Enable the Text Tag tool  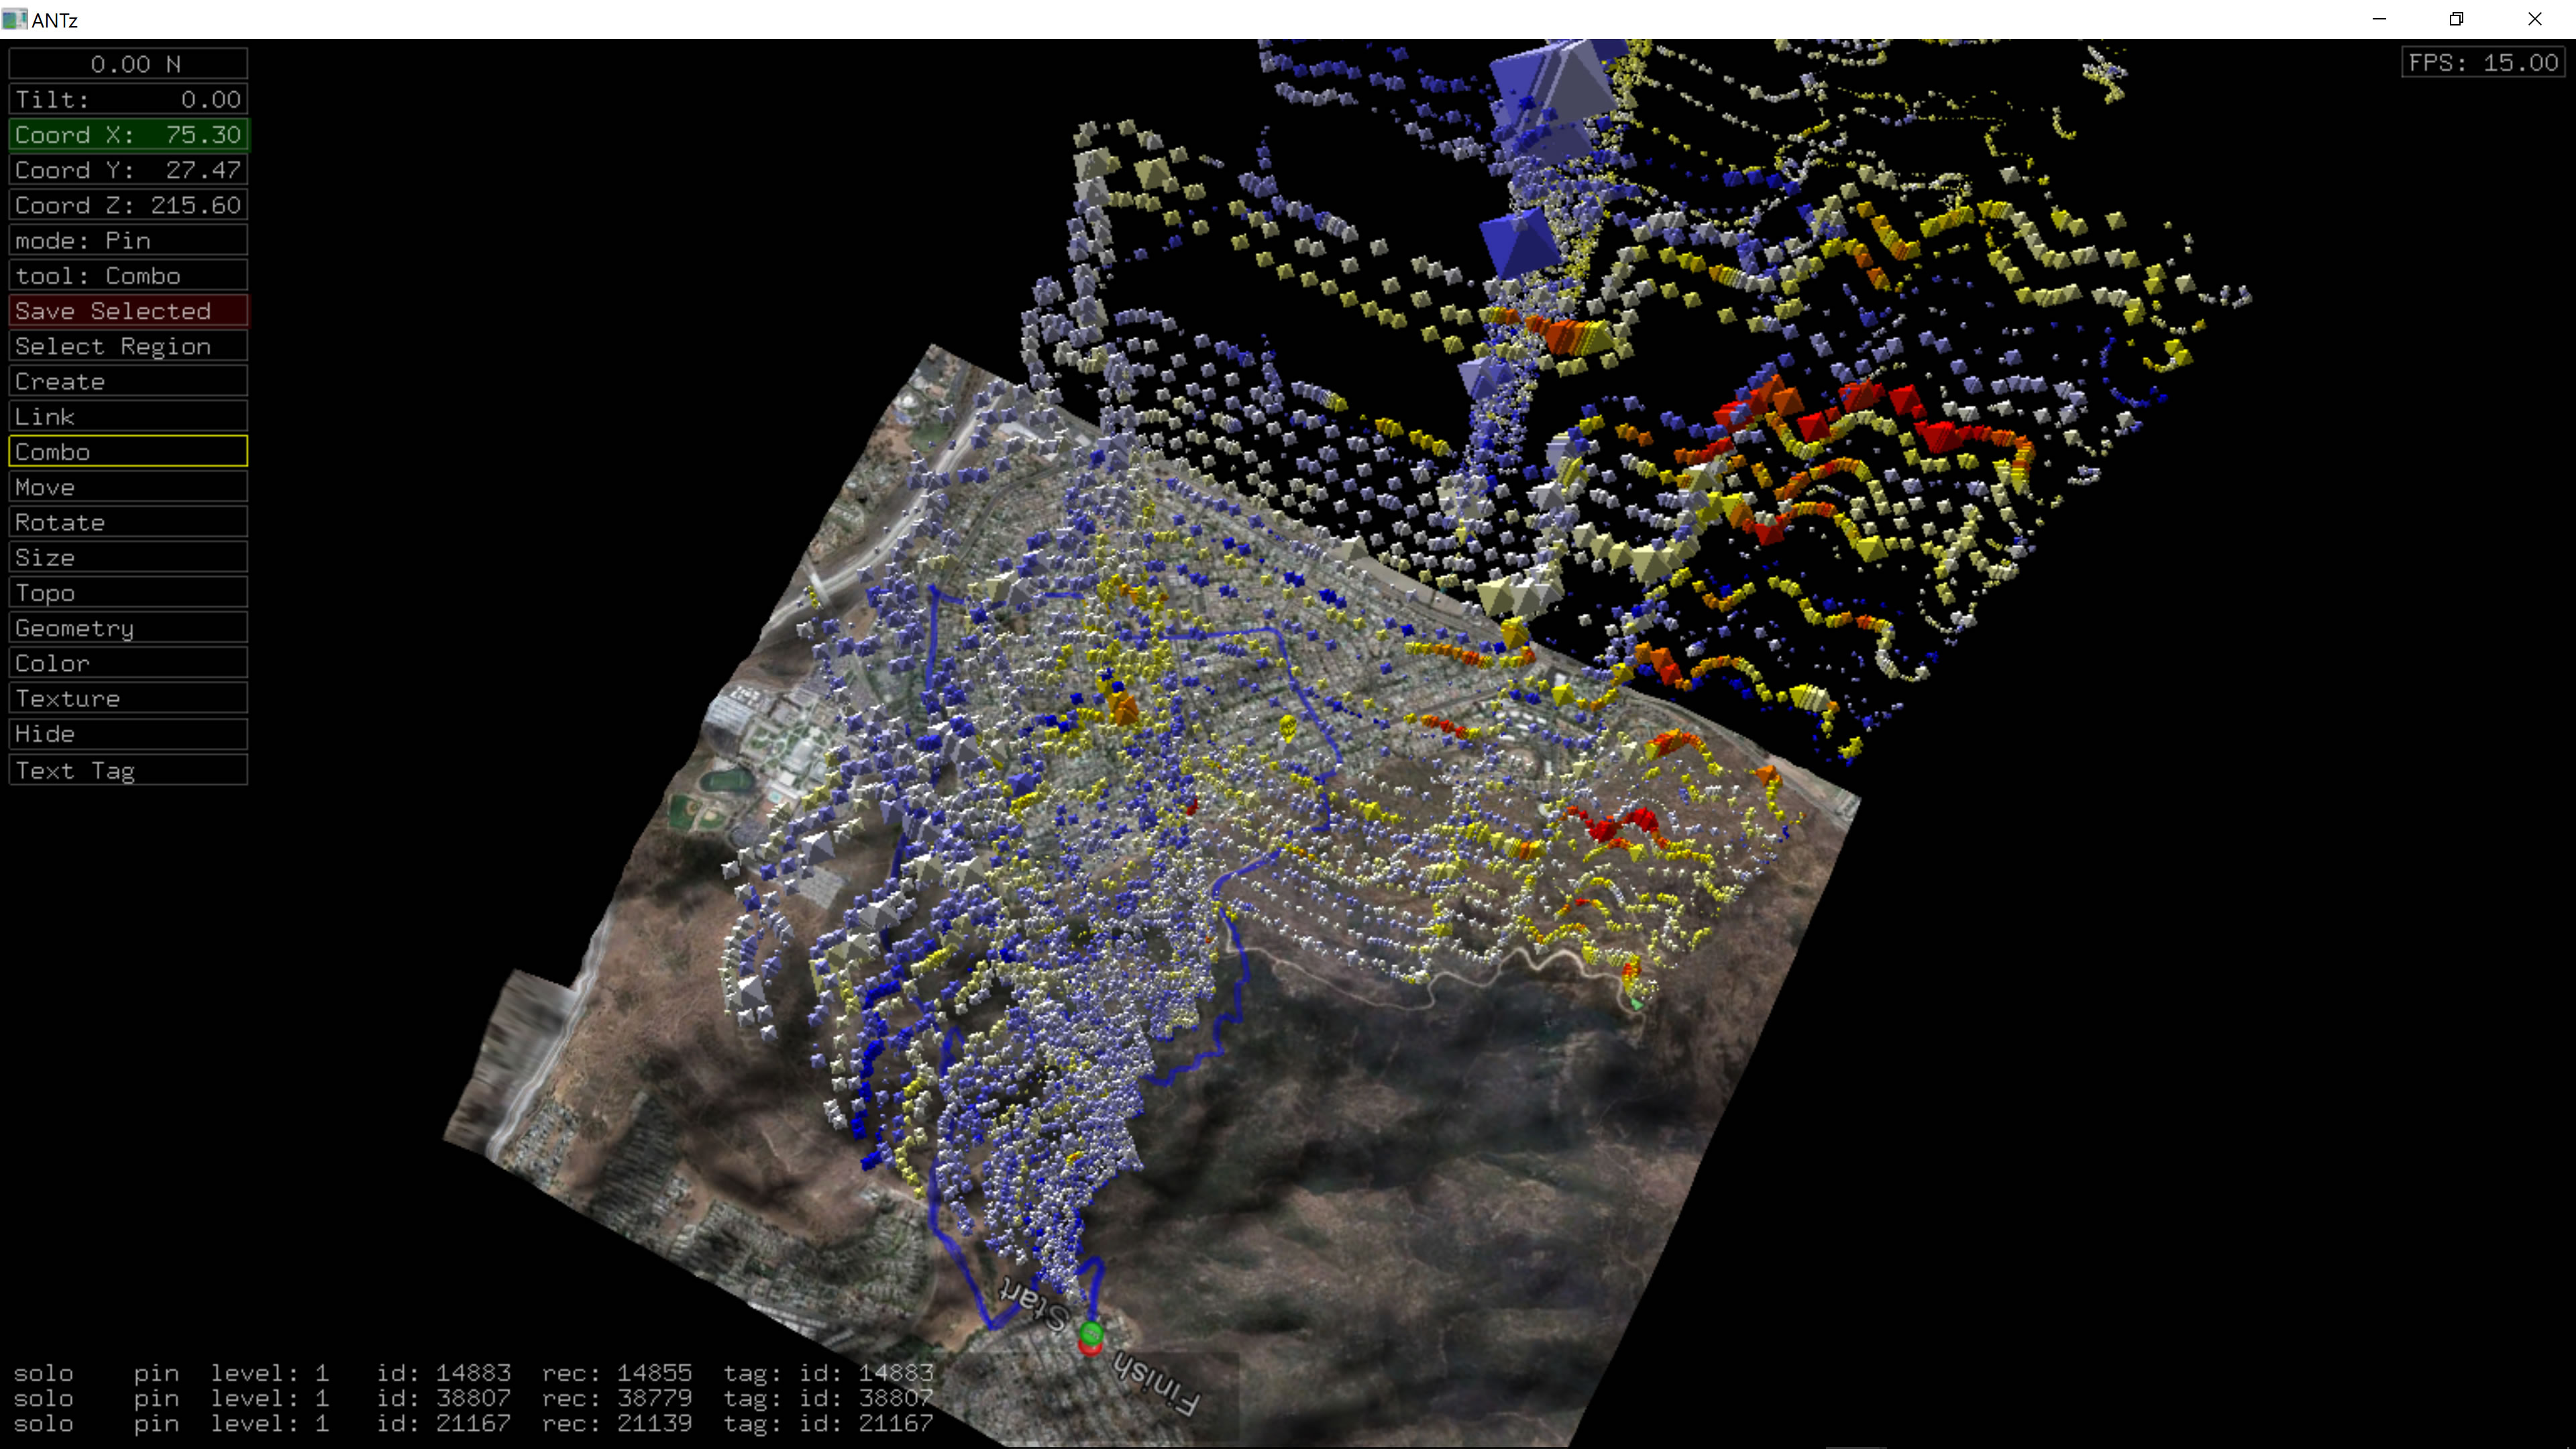(128, 770)
